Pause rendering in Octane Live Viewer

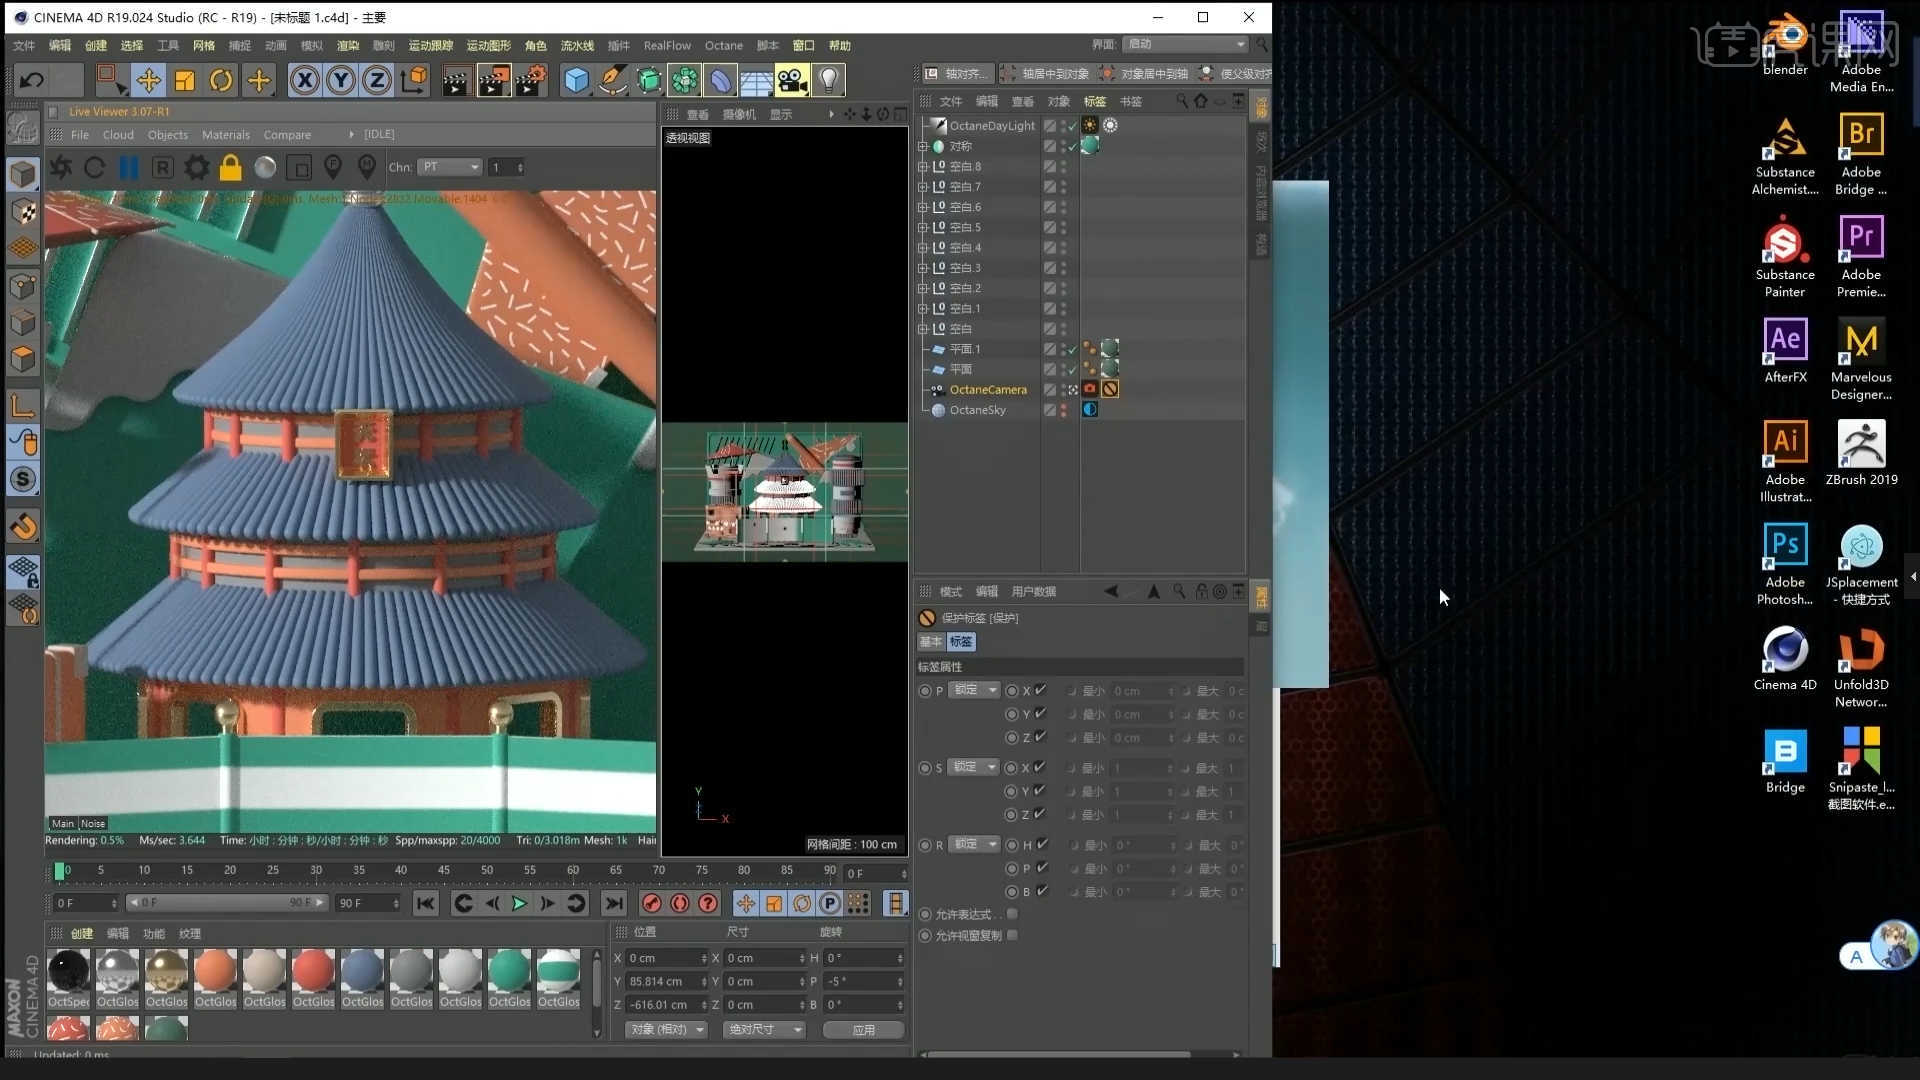point(129,167)
